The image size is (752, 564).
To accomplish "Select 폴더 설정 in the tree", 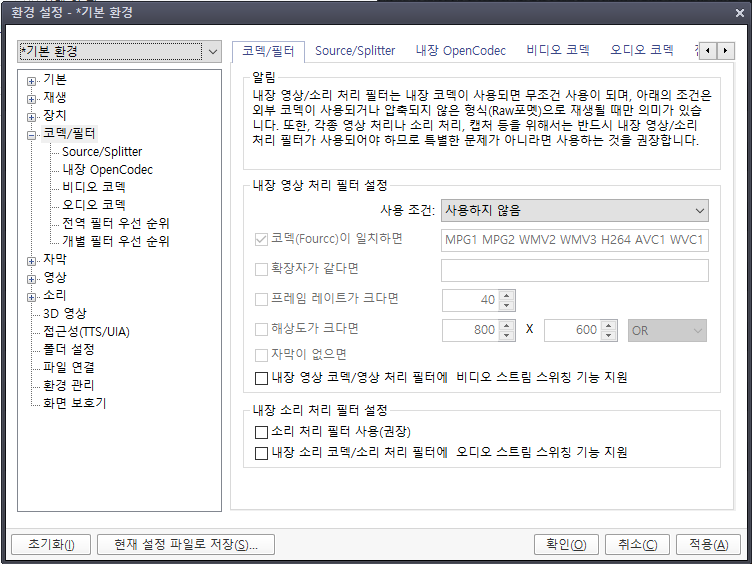I will pyautogui.click(x=69, y=350).
